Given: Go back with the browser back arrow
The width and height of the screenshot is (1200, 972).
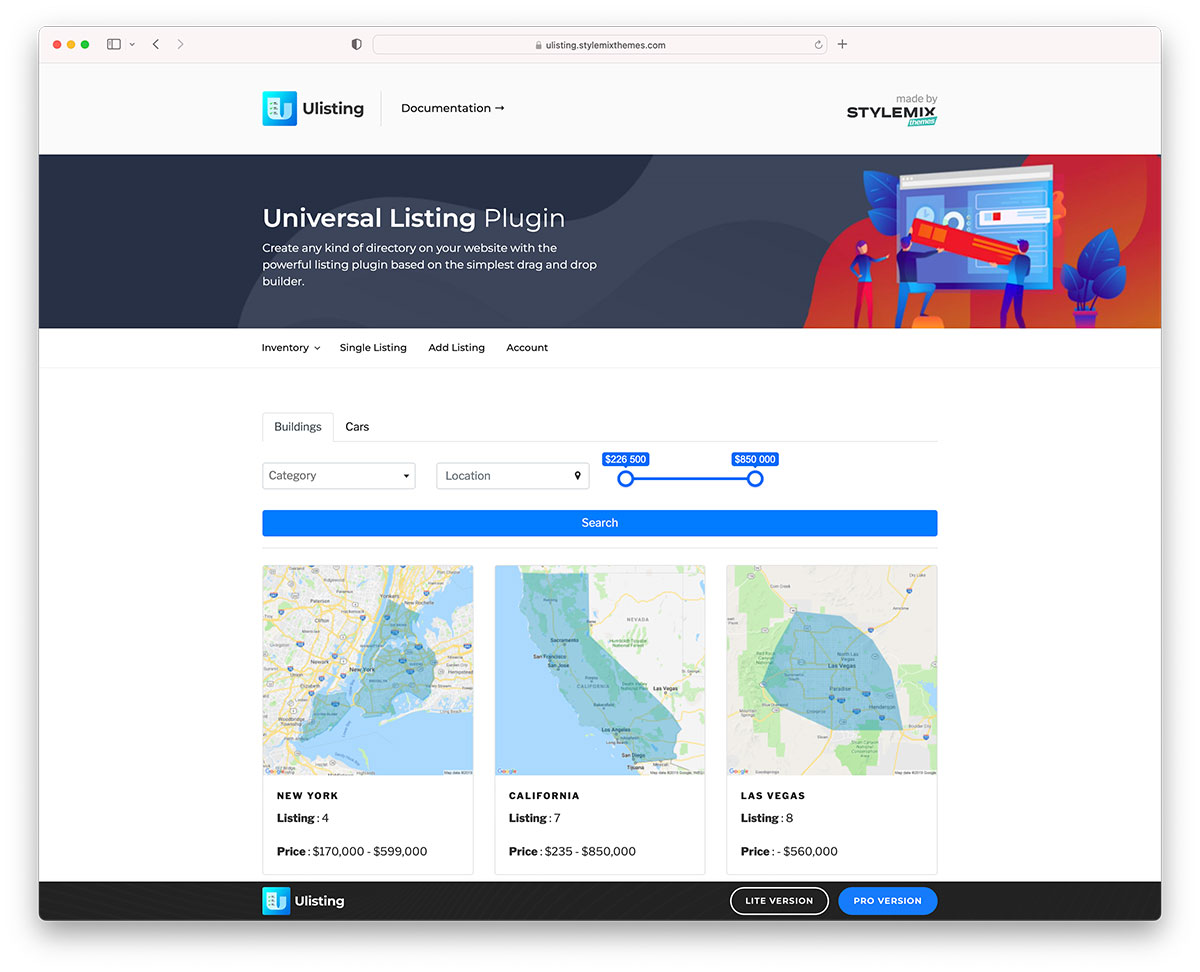Looking at the screenshot, I should (x=156, y=44).
